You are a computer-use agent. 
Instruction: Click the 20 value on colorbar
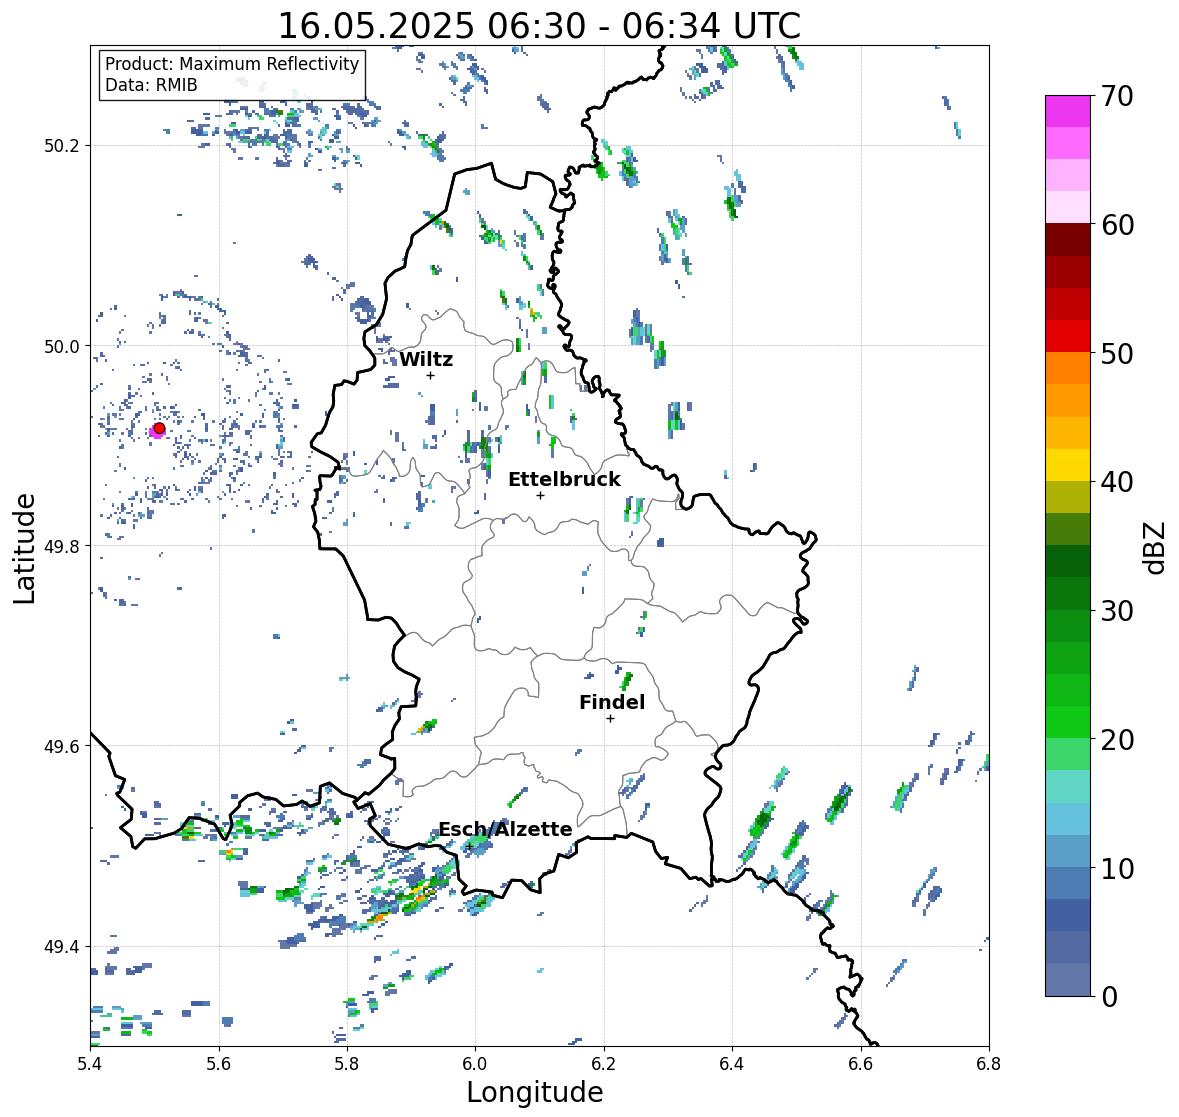[x=1117, y=740]
